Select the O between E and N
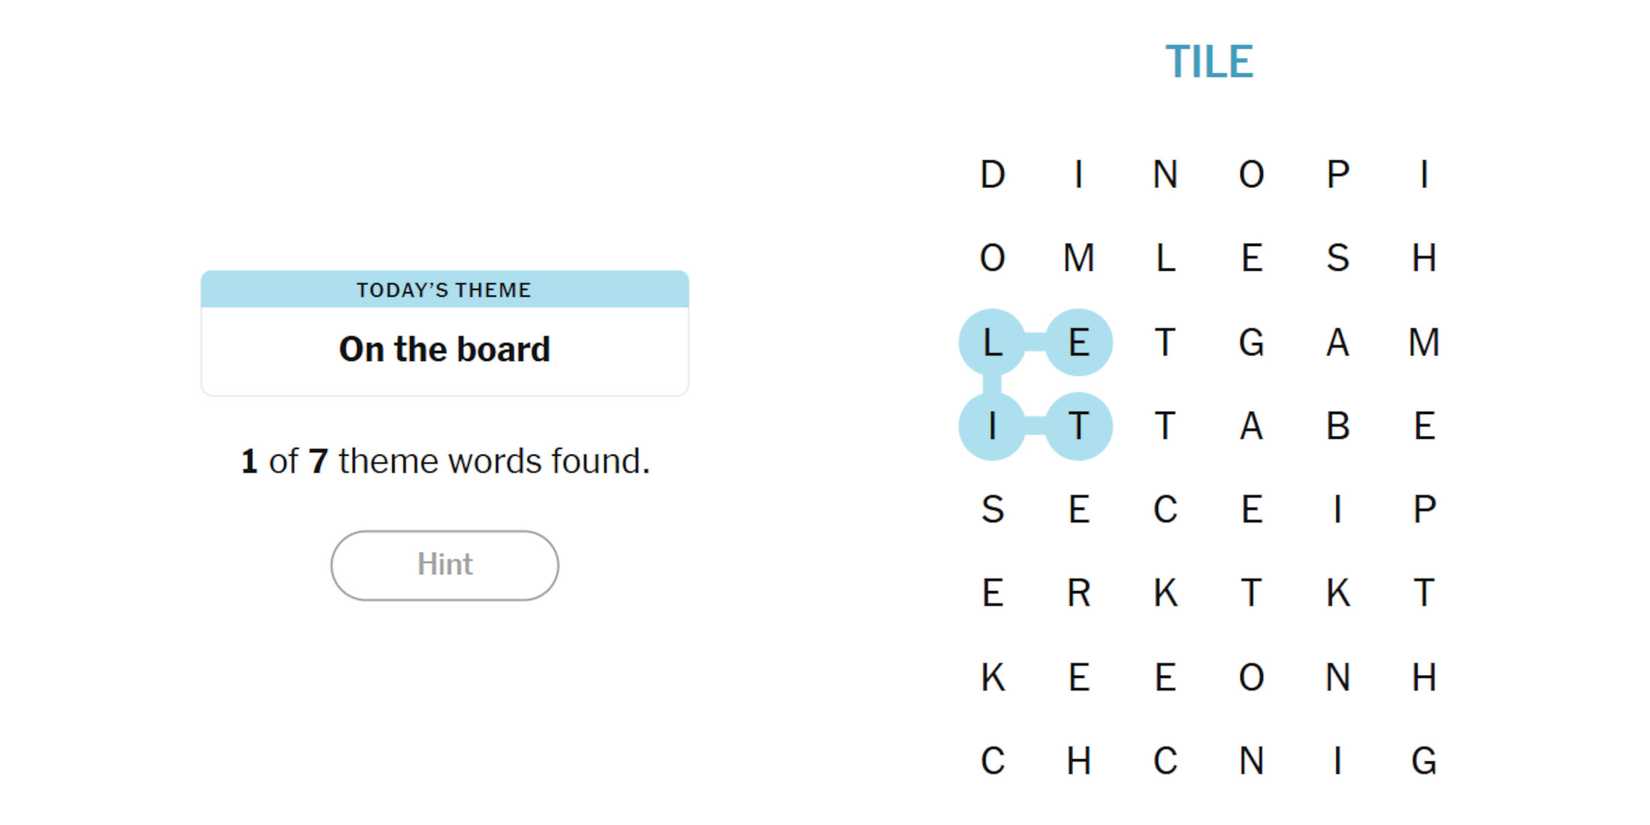The height and width of the screenshot is (825, 1650). (x=1251, y=678)
